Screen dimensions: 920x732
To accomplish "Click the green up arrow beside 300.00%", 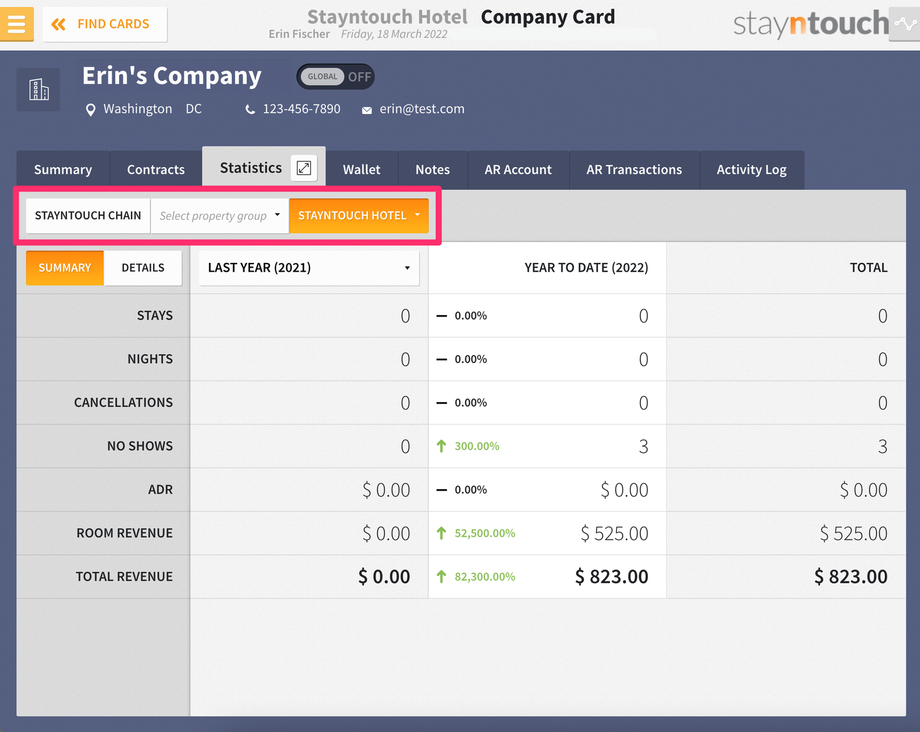I will (x=441, y=446).
